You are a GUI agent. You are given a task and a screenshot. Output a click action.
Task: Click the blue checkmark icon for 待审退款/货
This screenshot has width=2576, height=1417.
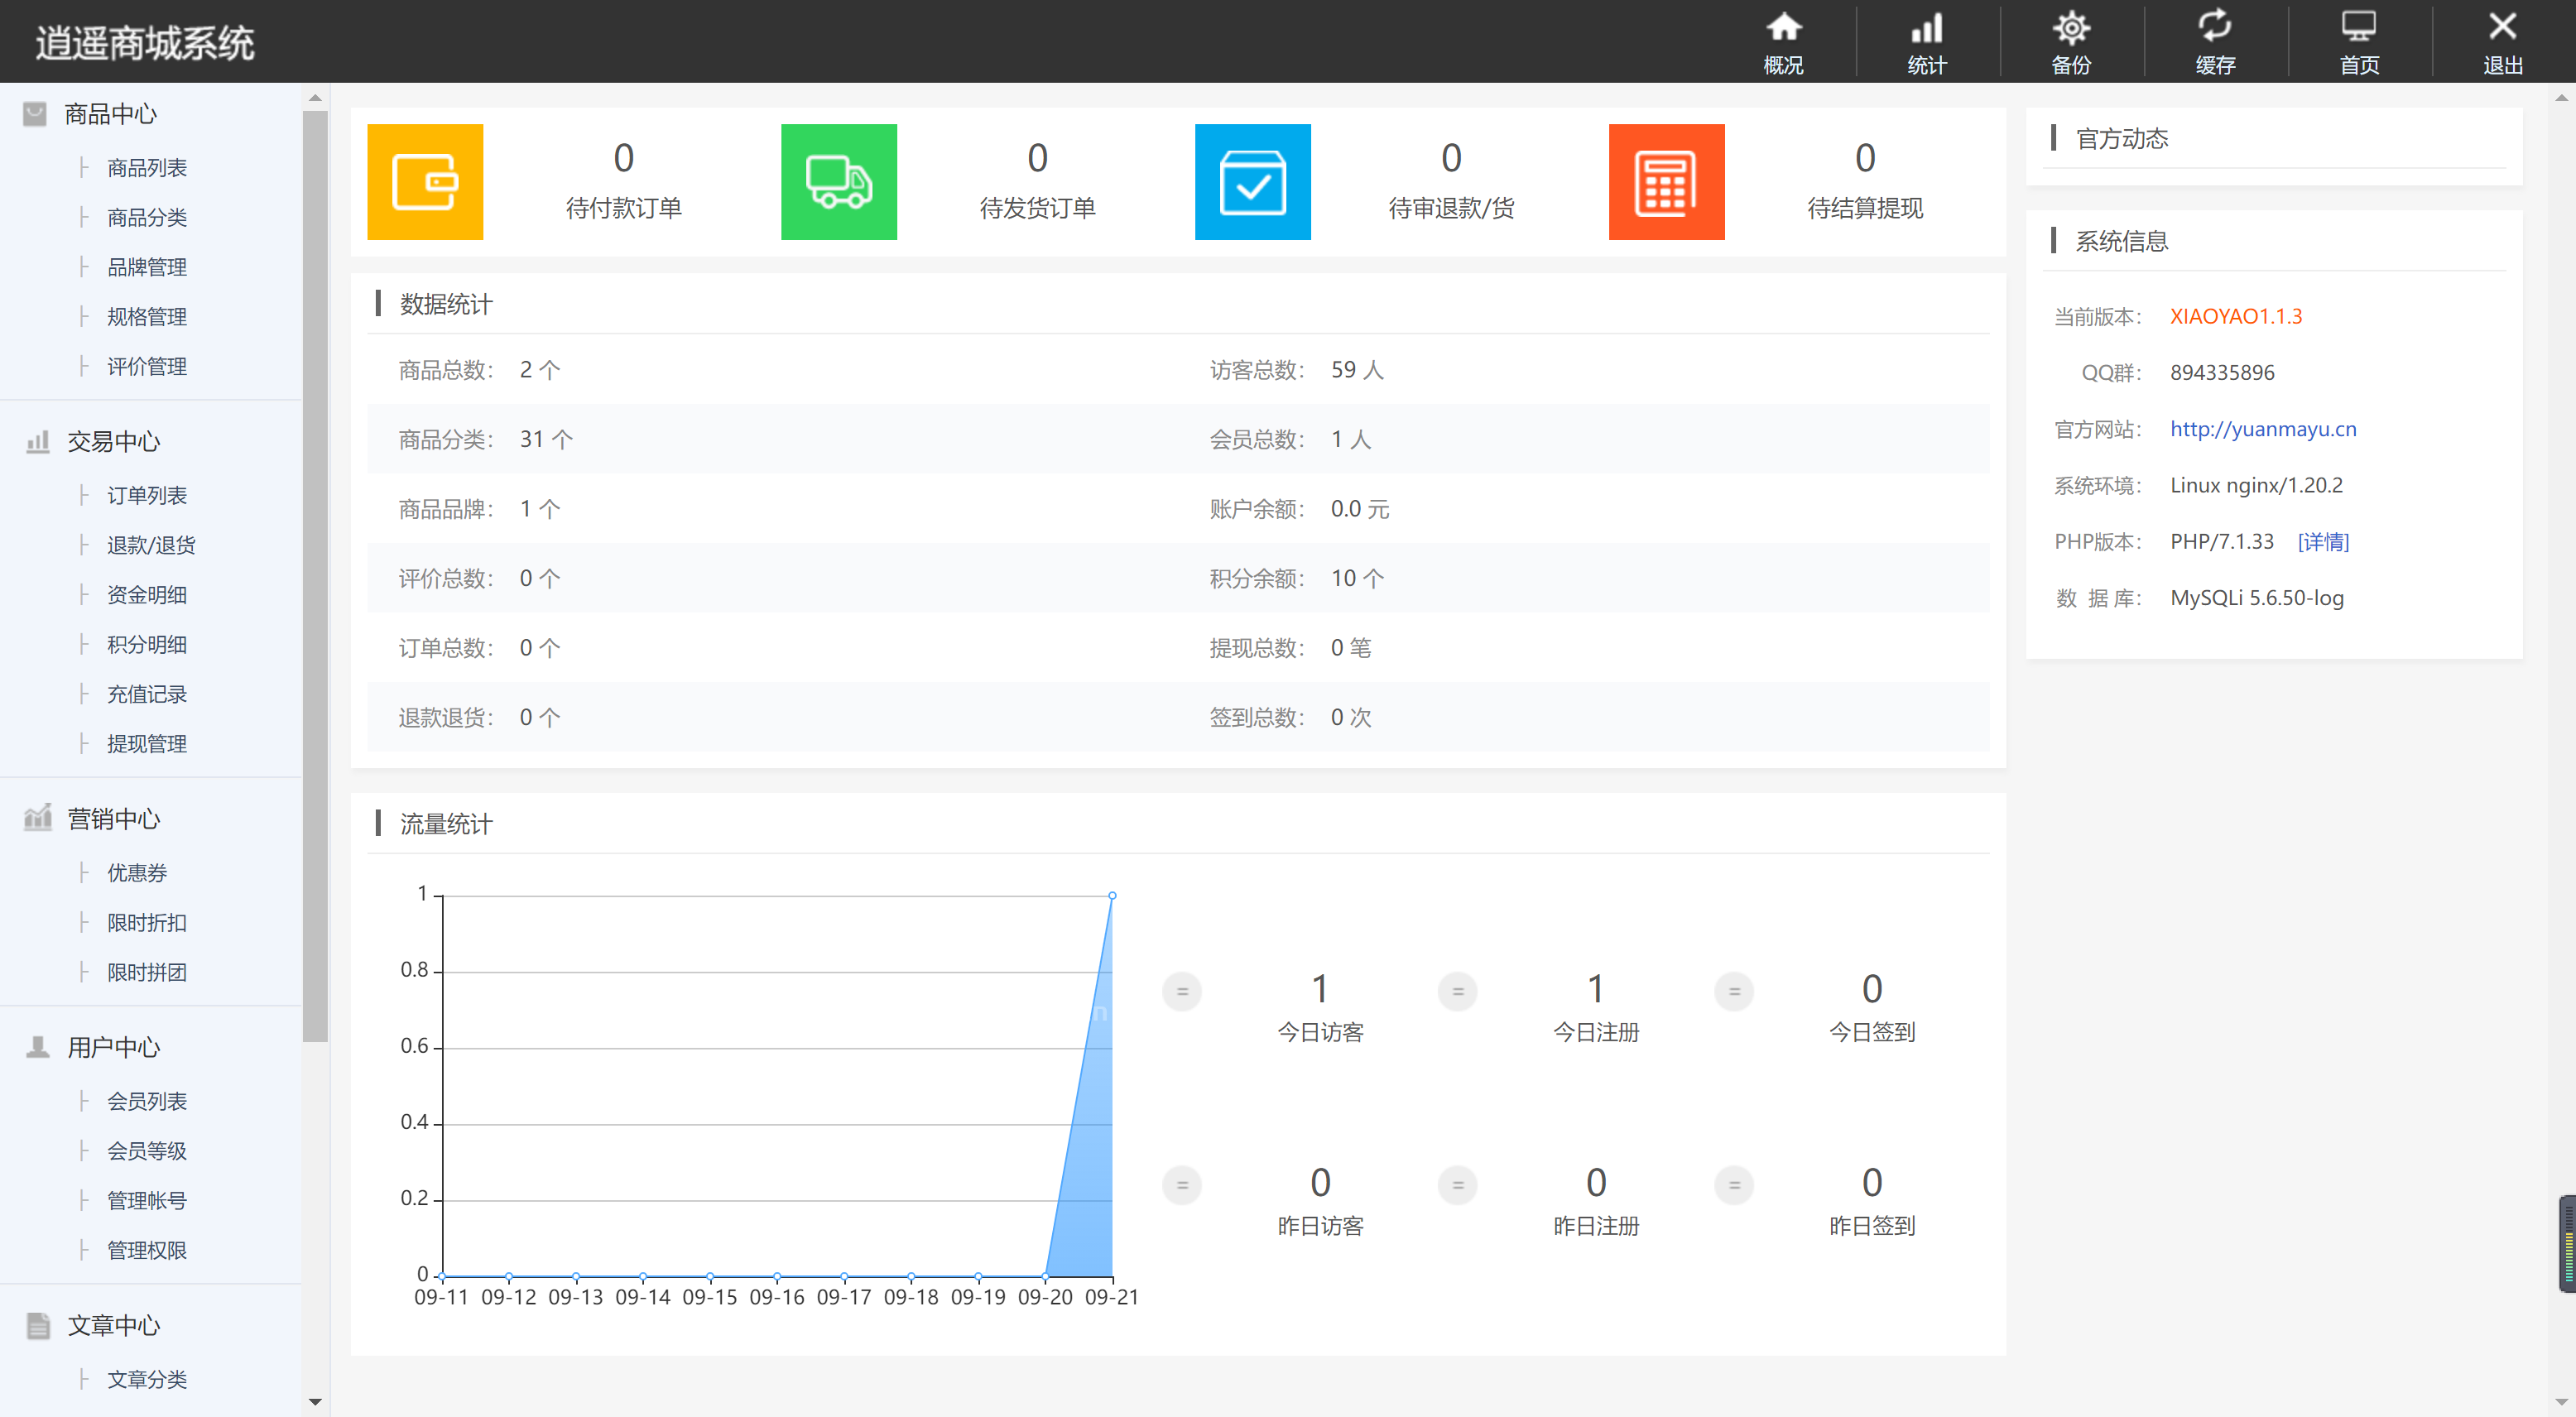click(1252, 181)
